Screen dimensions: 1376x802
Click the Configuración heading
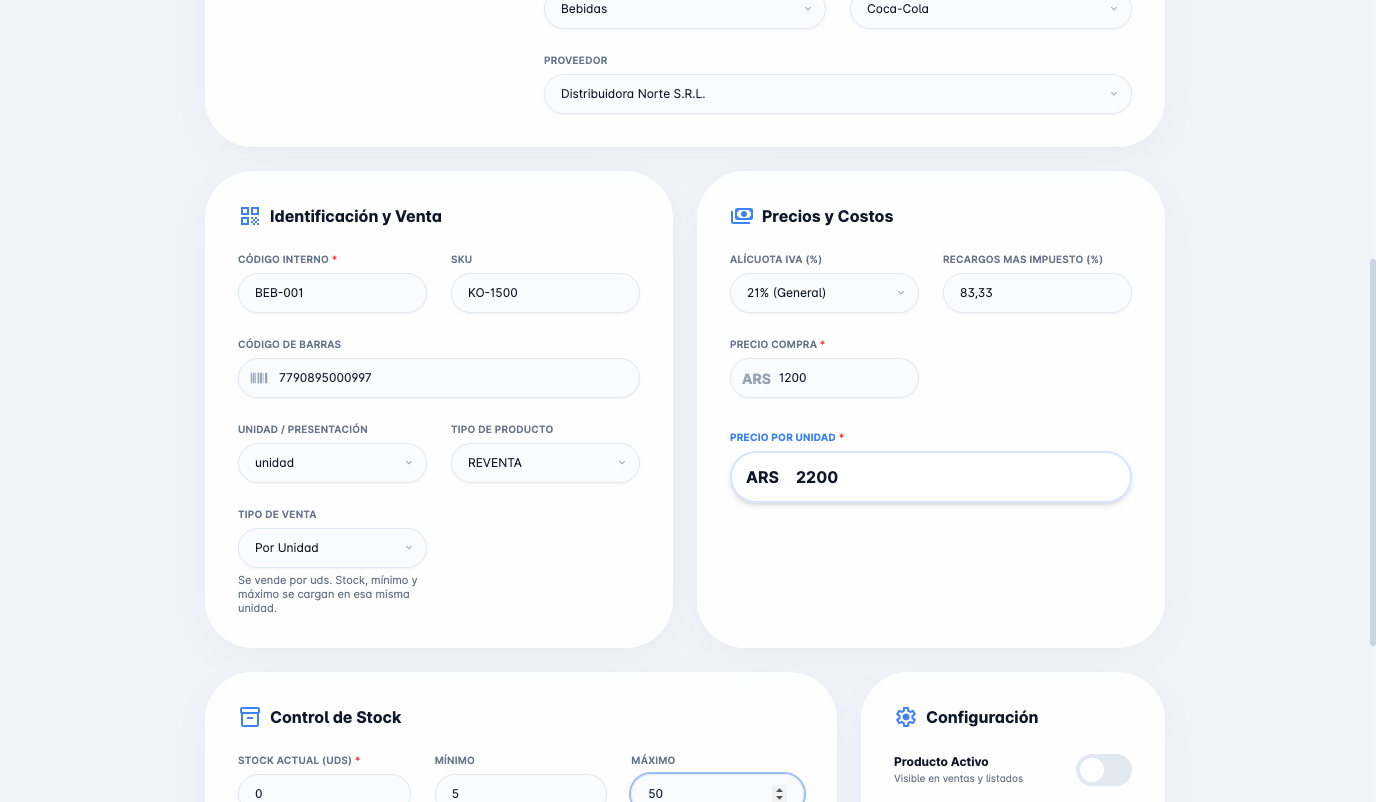tap(982, 717)
